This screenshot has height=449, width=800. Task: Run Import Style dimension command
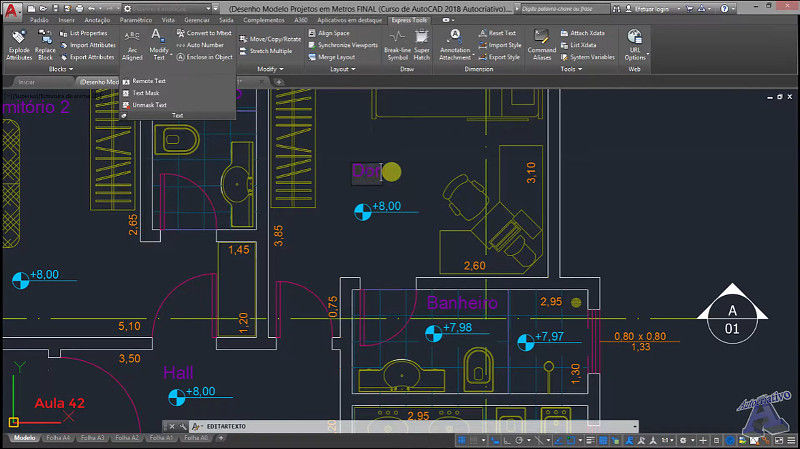tap(500, 45)
